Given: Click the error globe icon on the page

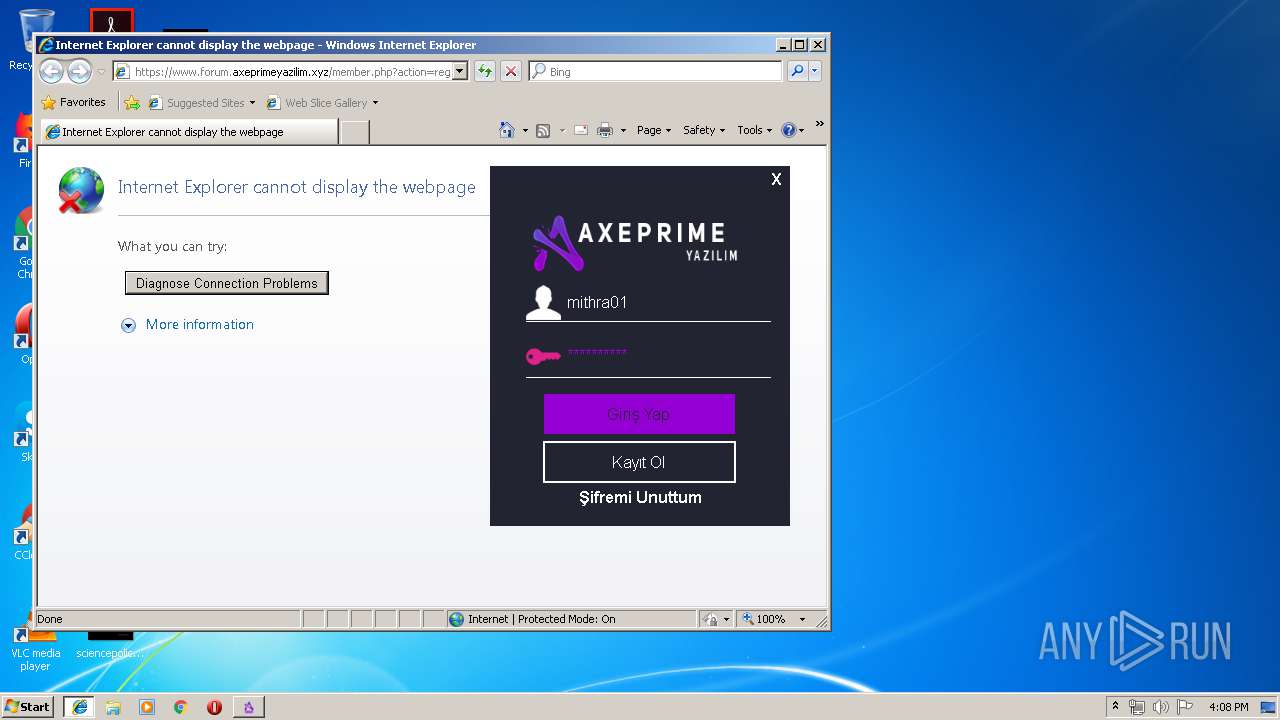Looking at the screenshot, I should [x=81, y=190].
